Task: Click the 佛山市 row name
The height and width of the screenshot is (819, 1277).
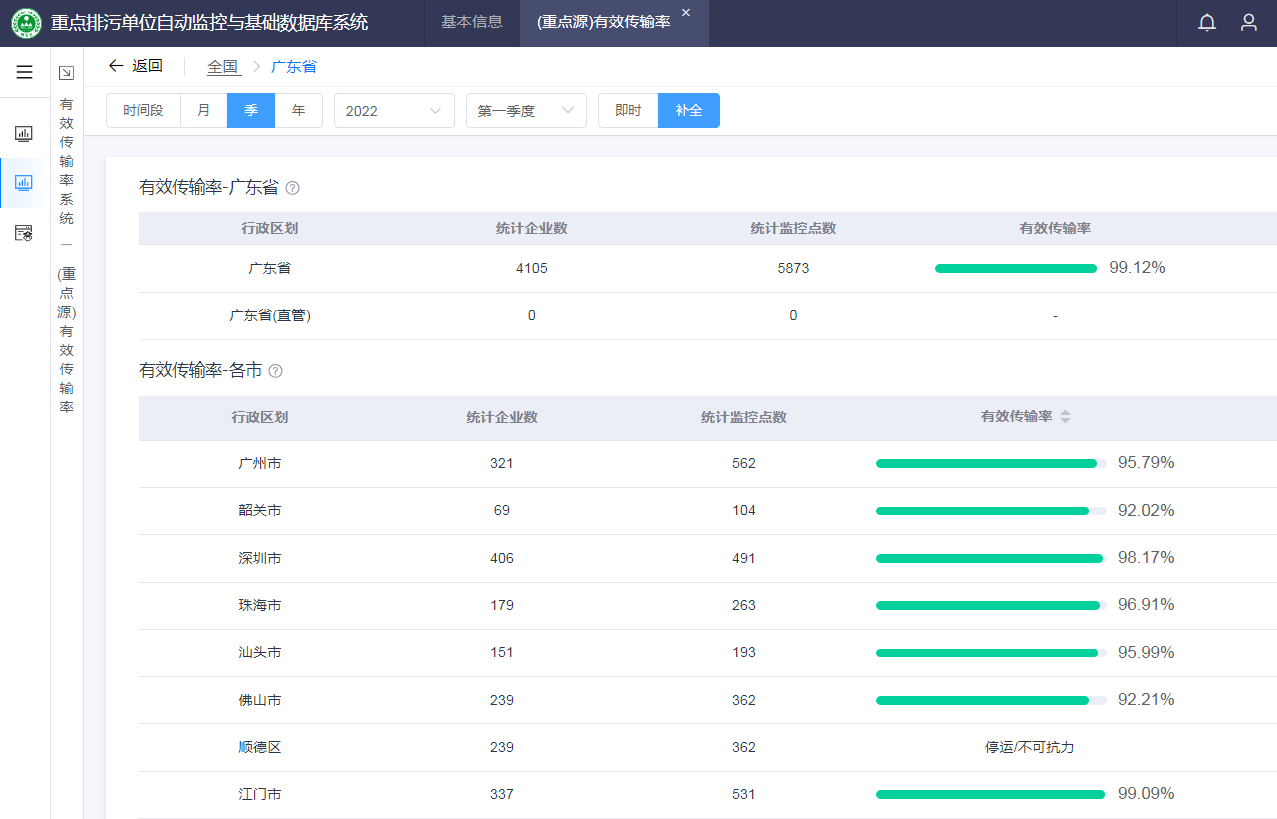Action: tap(260, 700)
